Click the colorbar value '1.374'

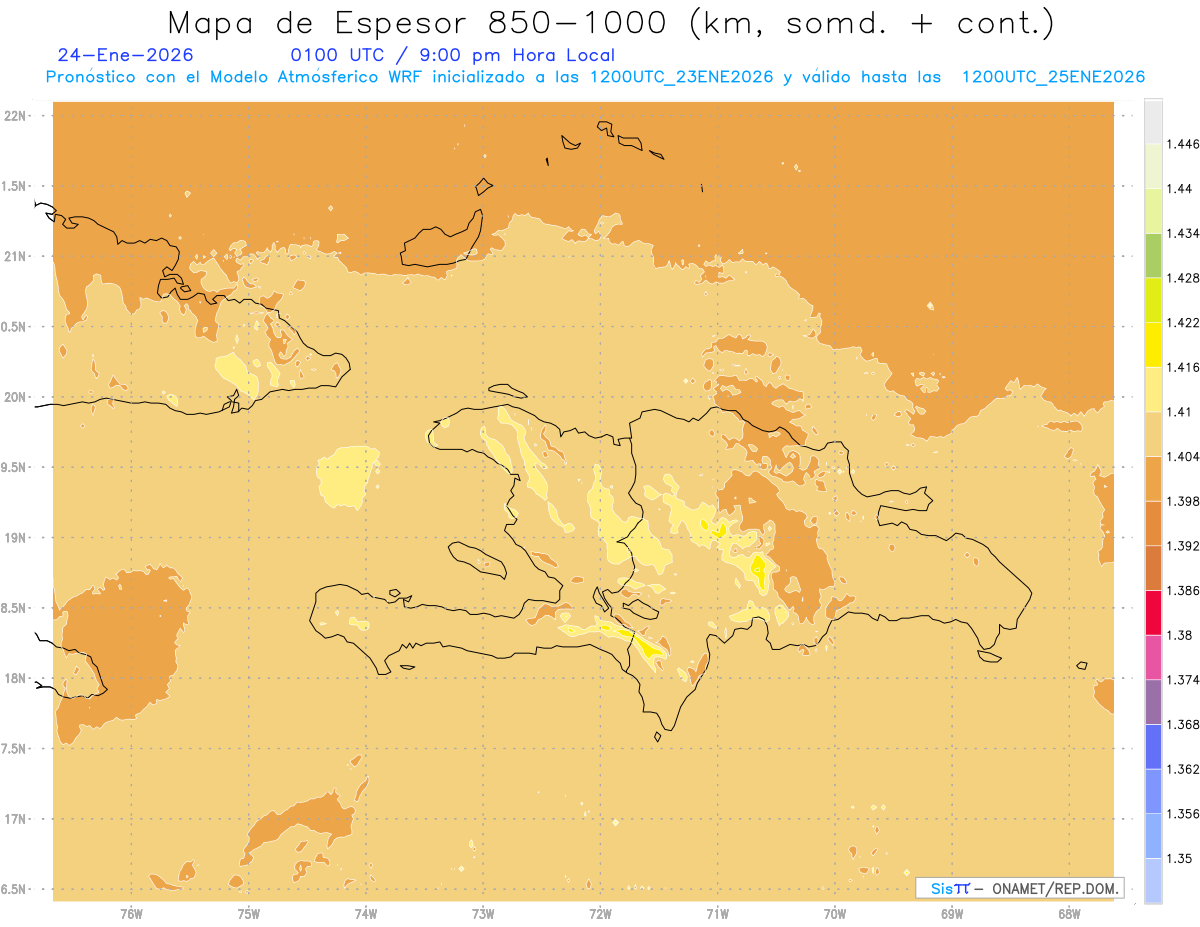tap(1183, 680)
